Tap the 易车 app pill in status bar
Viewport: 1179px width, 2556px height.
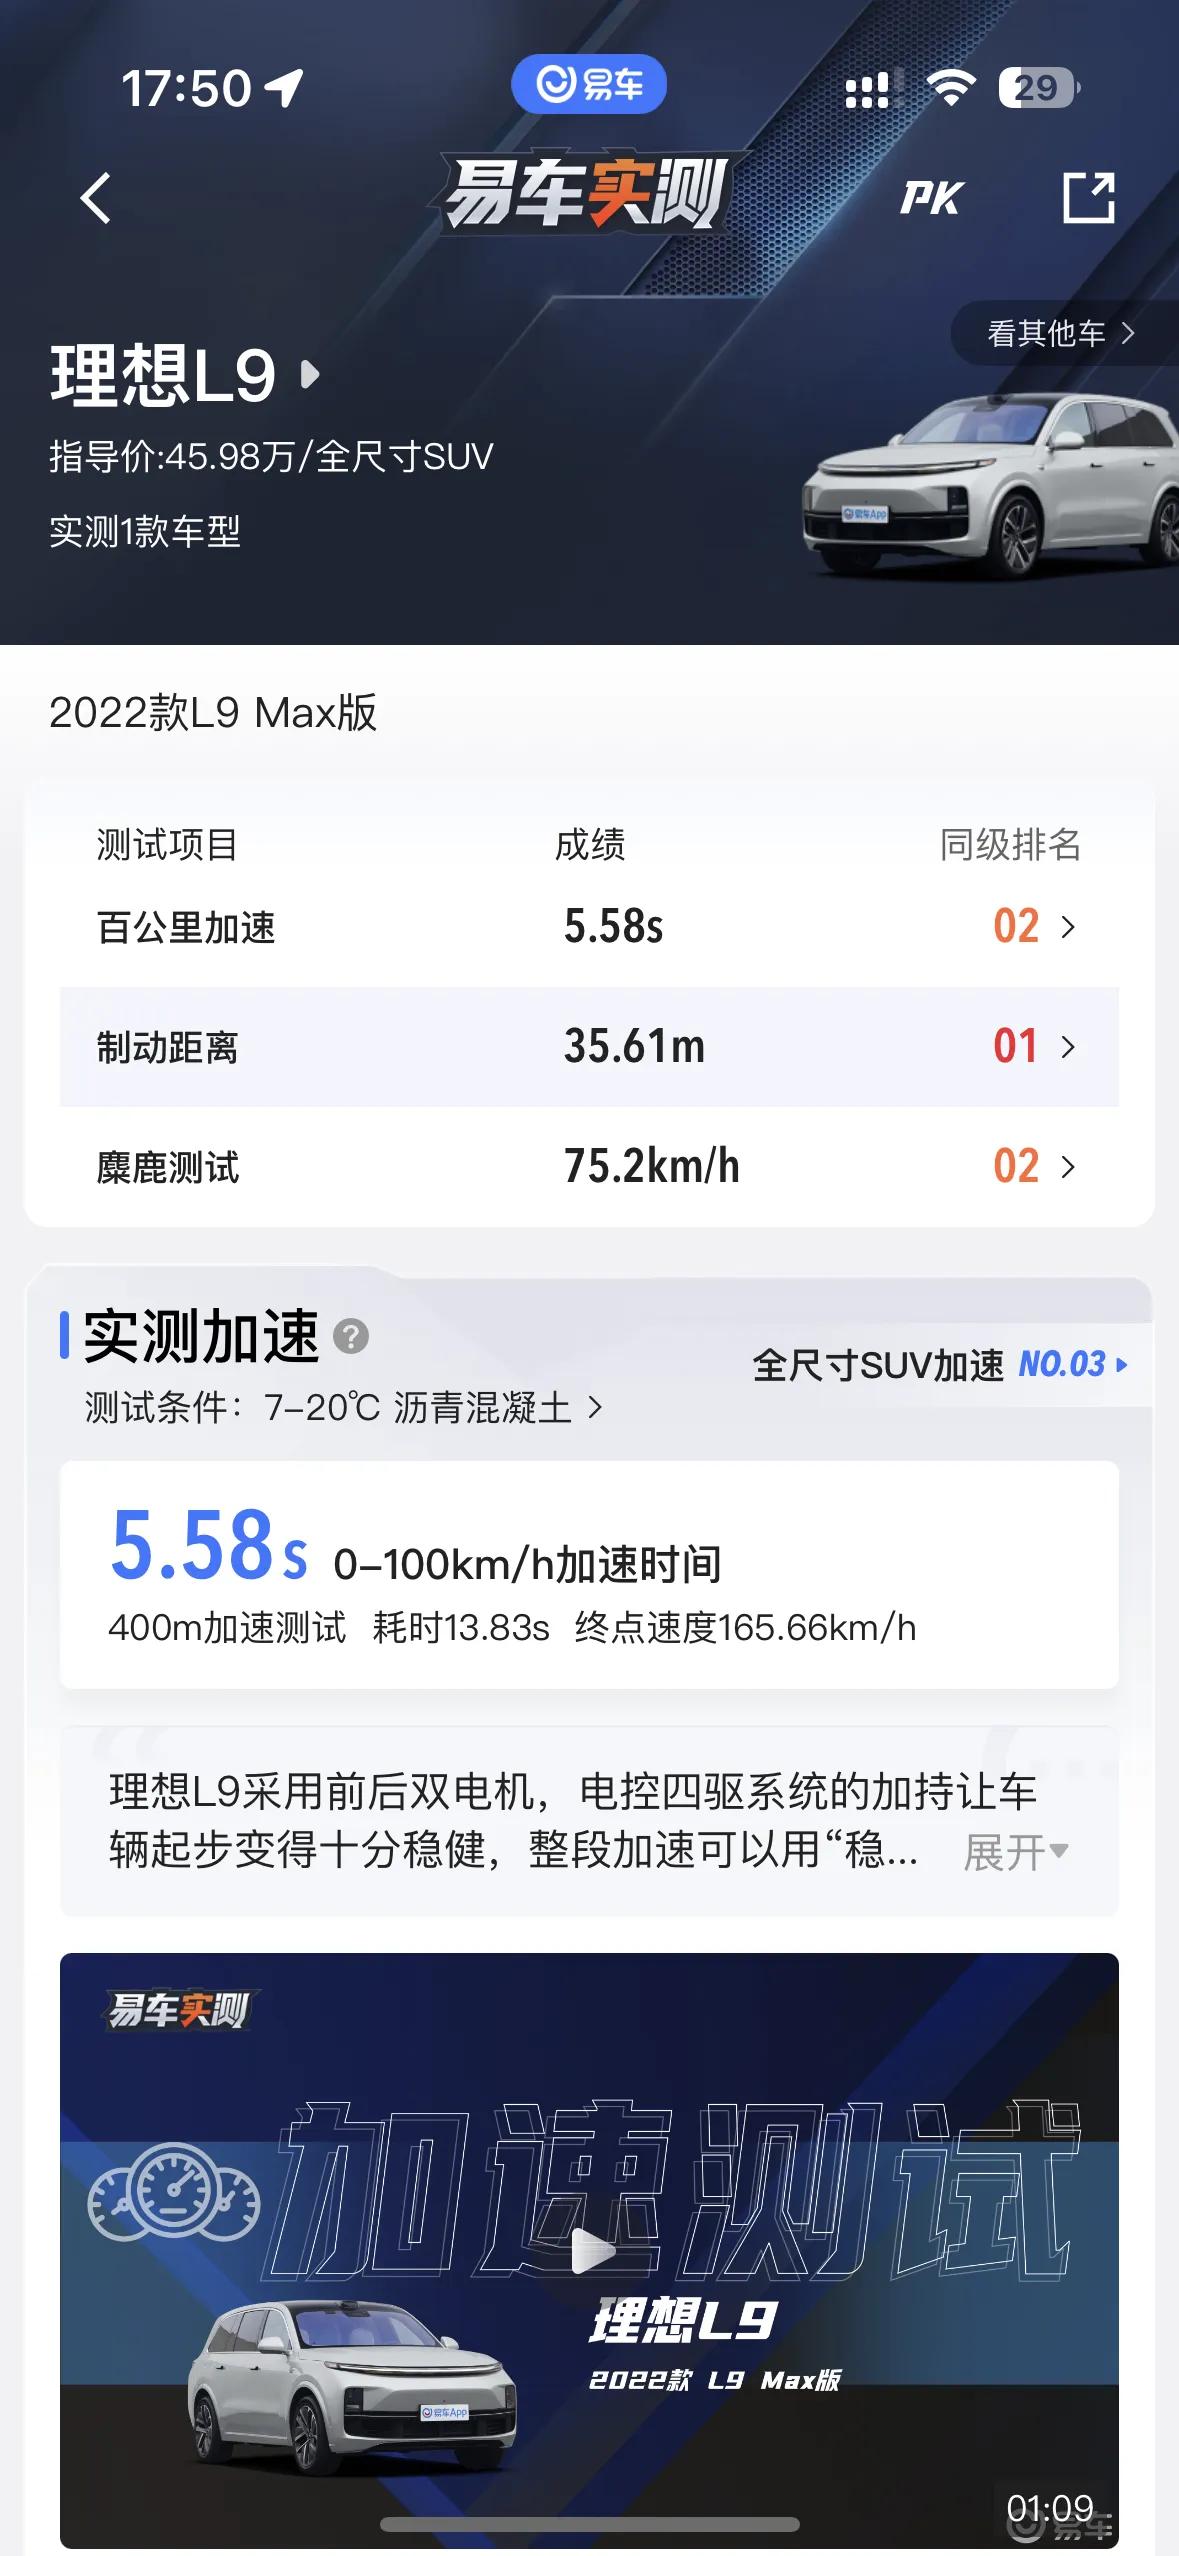589,84
